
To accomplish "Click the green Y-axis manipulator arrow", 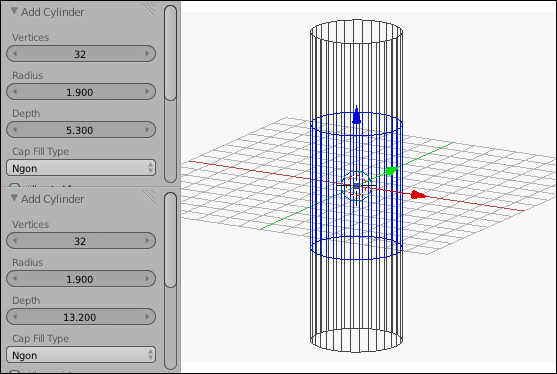I will click(391, 171).
